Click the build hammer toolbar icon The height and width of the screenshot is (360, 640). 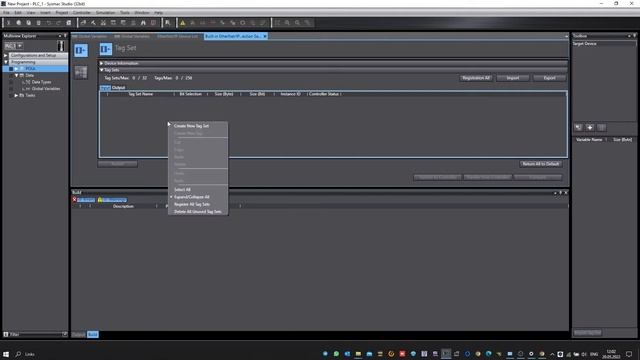tap(93, 23)
